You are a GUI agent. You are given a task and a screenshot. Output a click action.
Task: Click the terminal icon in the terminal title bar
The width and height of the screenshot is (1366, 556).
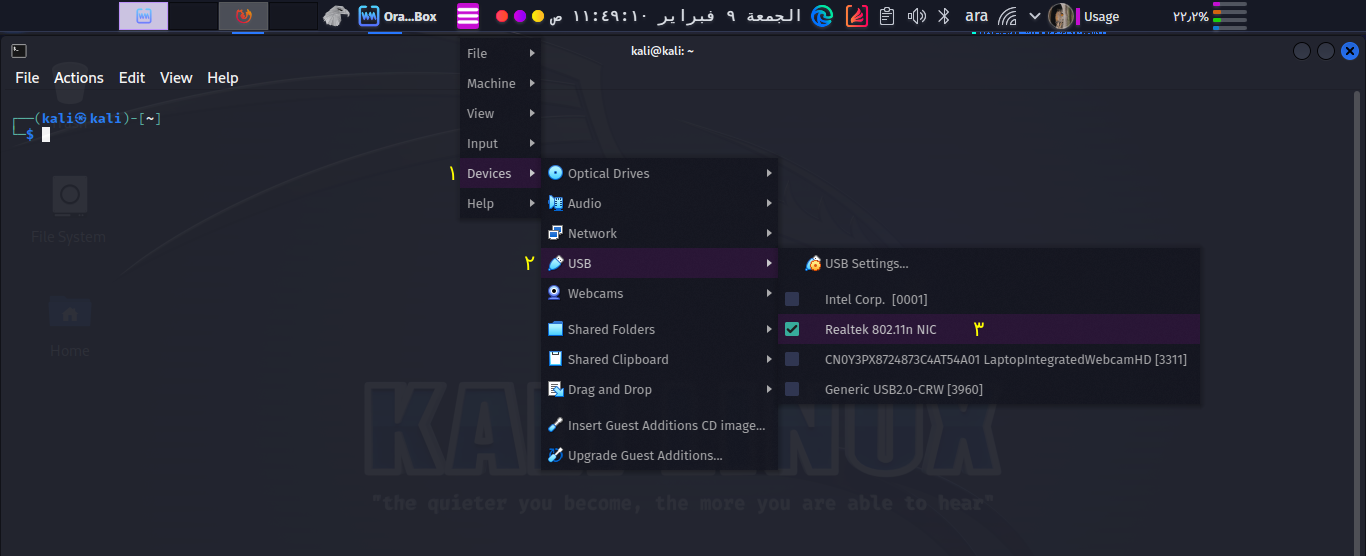click(x=19, y=51)
